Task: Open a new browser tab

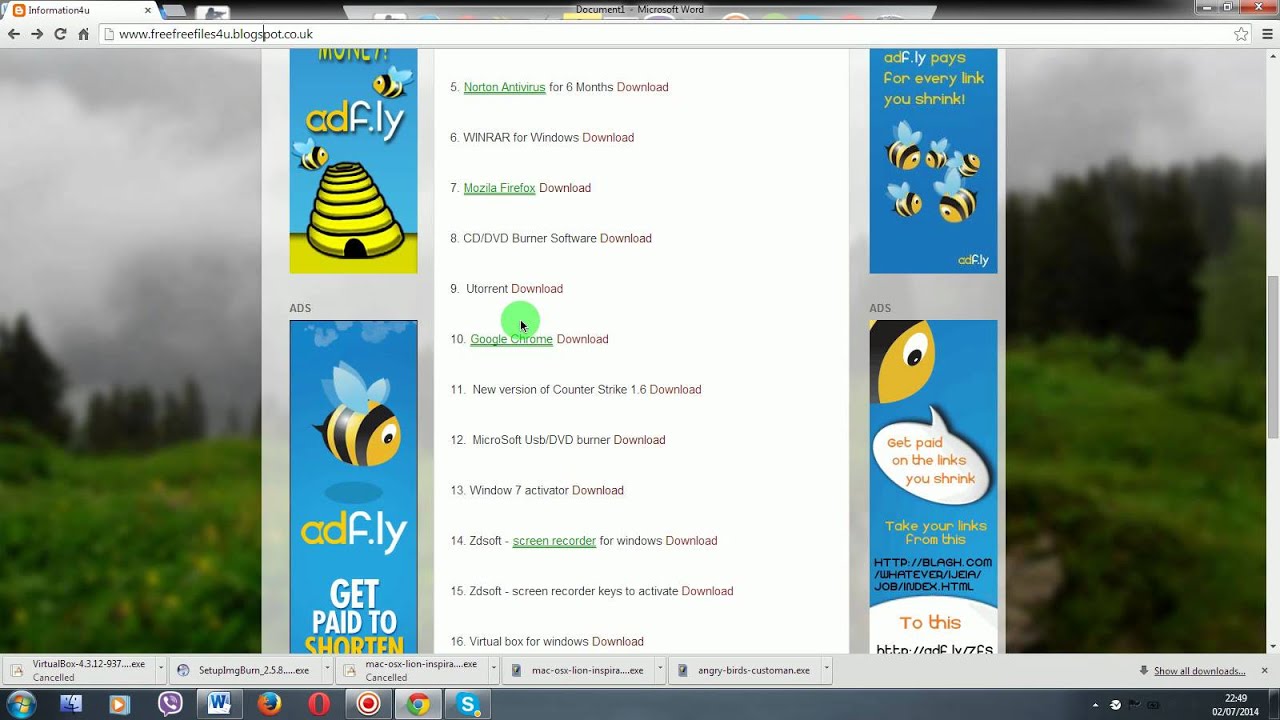Action: [173, 11]
